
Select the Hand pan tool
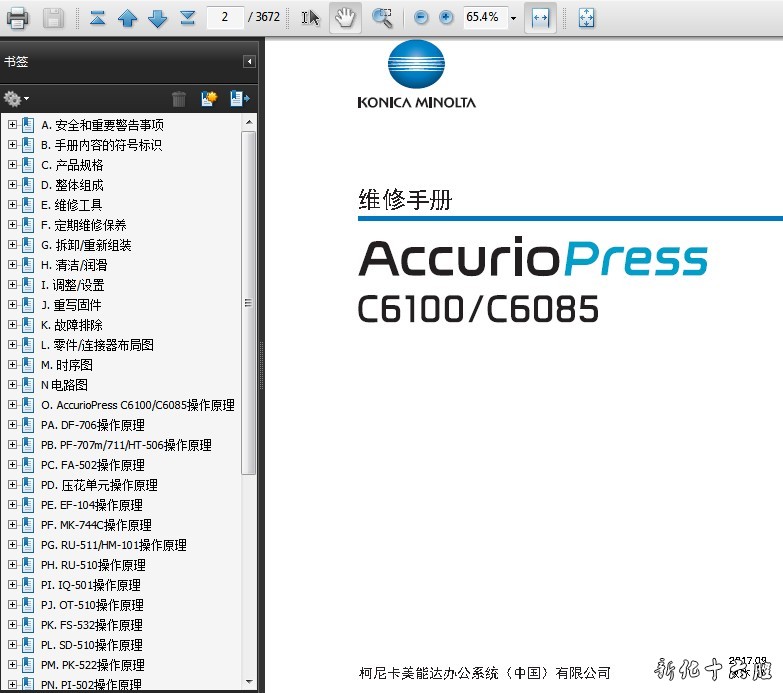pos(344,17)
